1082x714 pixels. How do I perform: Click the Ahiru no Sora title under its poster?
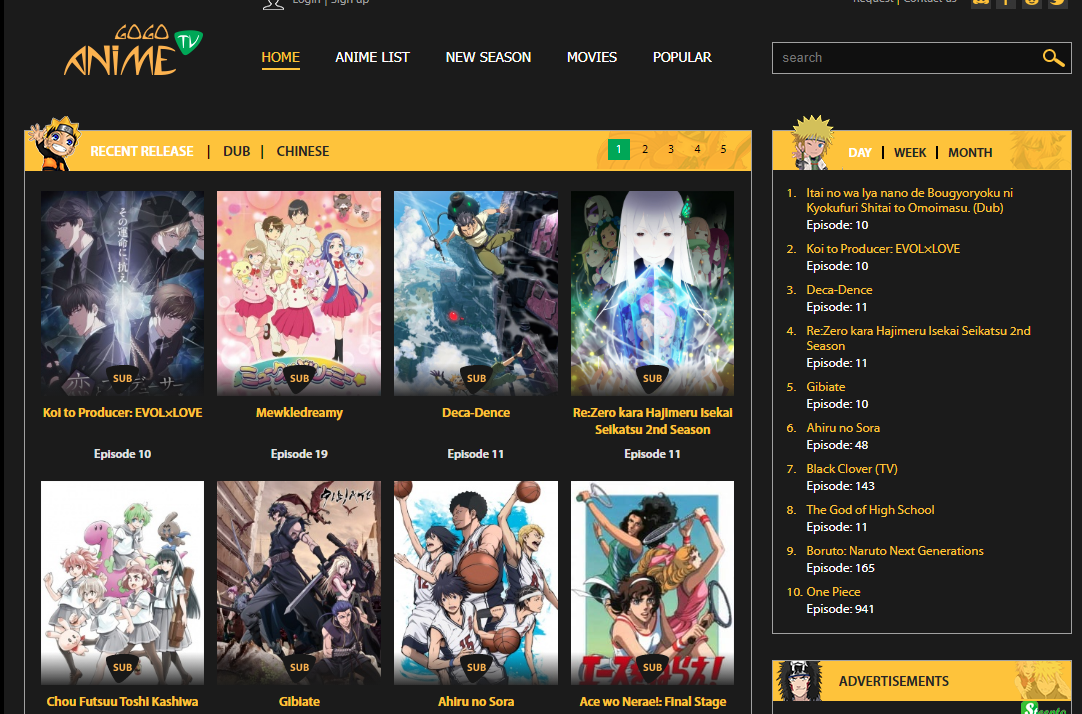[476, 702]
